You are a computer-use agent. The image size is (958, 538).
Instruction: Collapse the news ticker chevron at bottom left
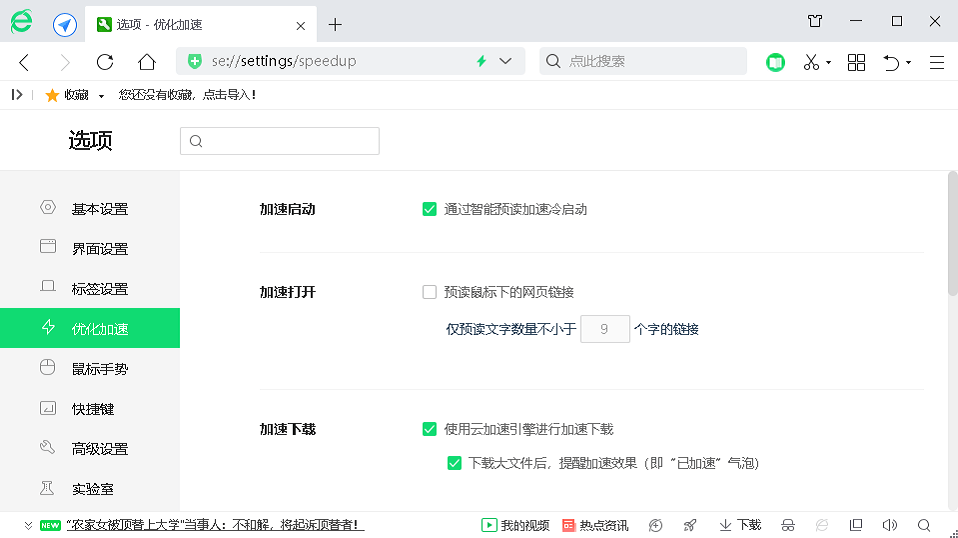28,525
